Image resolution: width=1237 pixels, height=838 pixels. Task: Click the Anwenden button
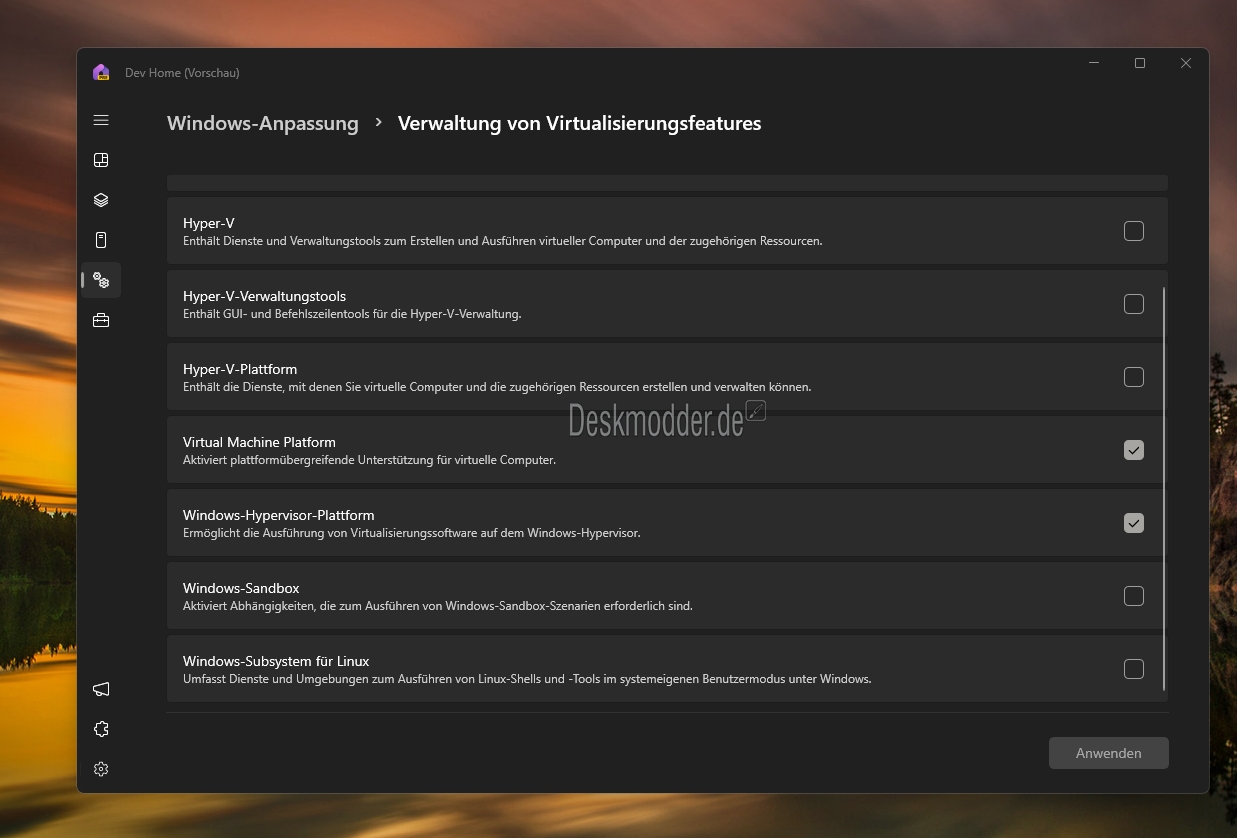tap(1108, 753)
